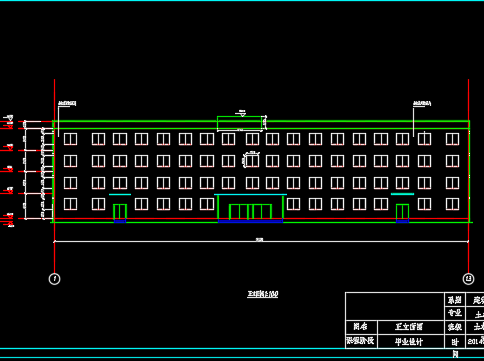Viewport: 484px width, 361px height.
Task: Select the dimensioned window above the main entrance
Action: (252, 161)
